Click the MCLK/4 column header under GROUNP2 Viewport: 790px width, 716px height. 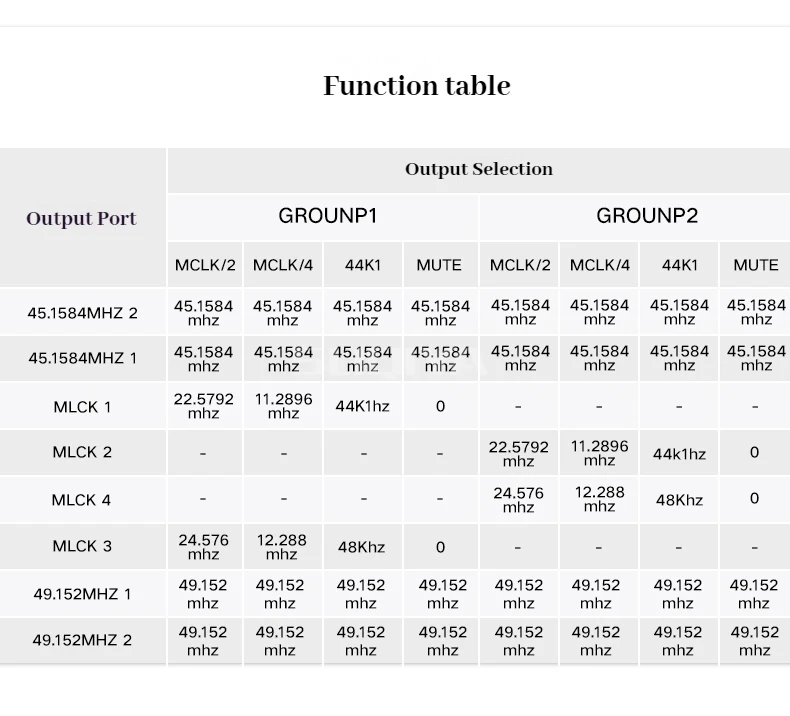coord(599,265)
